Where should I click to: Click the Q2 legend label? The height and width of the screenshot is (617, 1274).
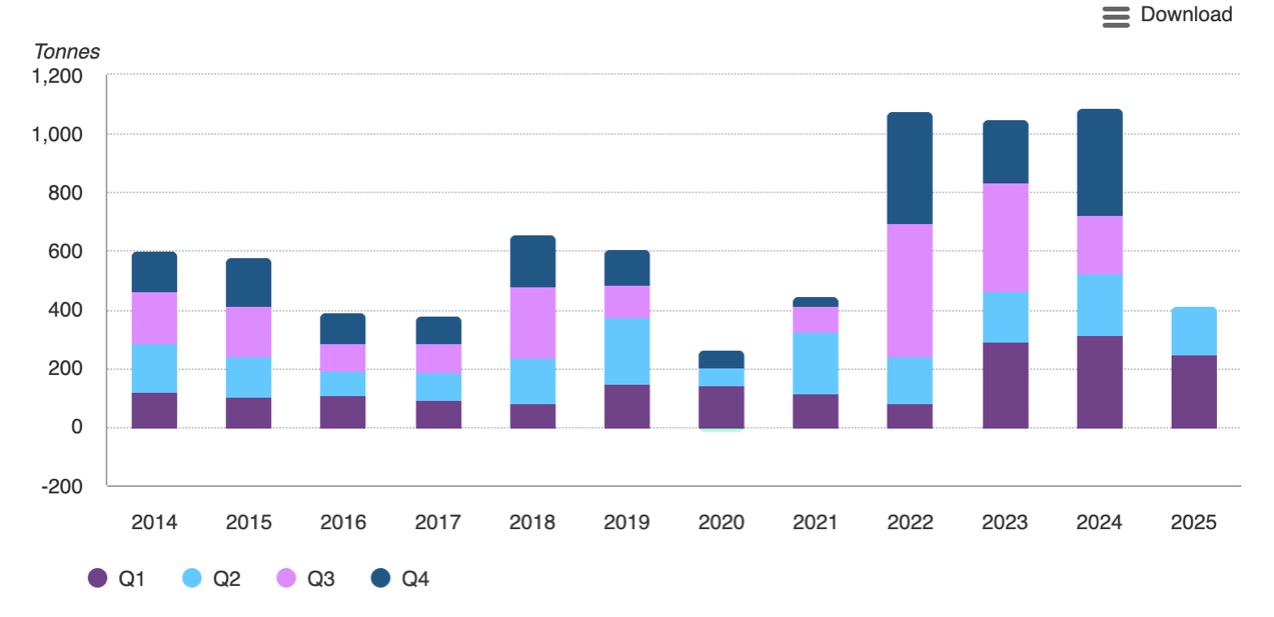pos(227,579)
